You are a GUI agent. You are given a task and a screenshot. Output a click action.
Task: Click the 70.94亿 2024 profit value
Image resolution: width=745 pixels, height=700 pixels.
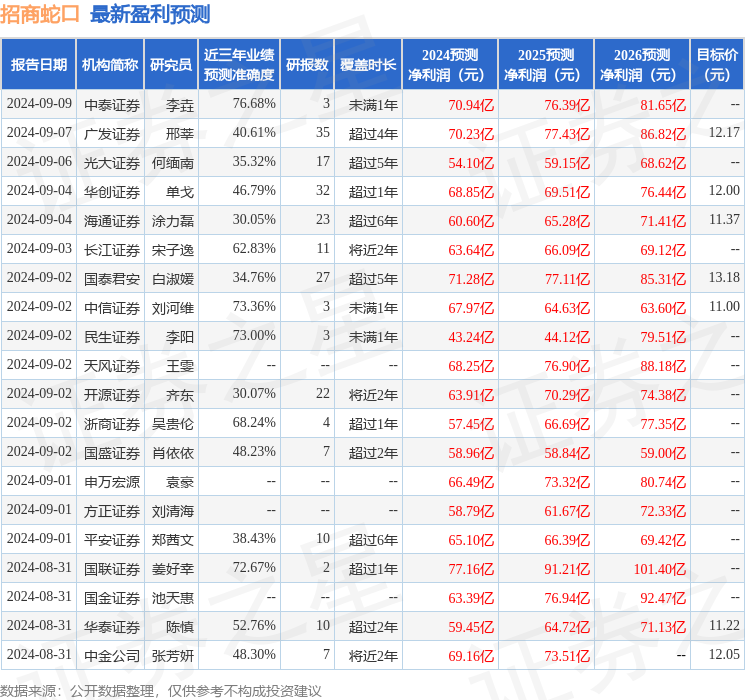coord(471,105)
